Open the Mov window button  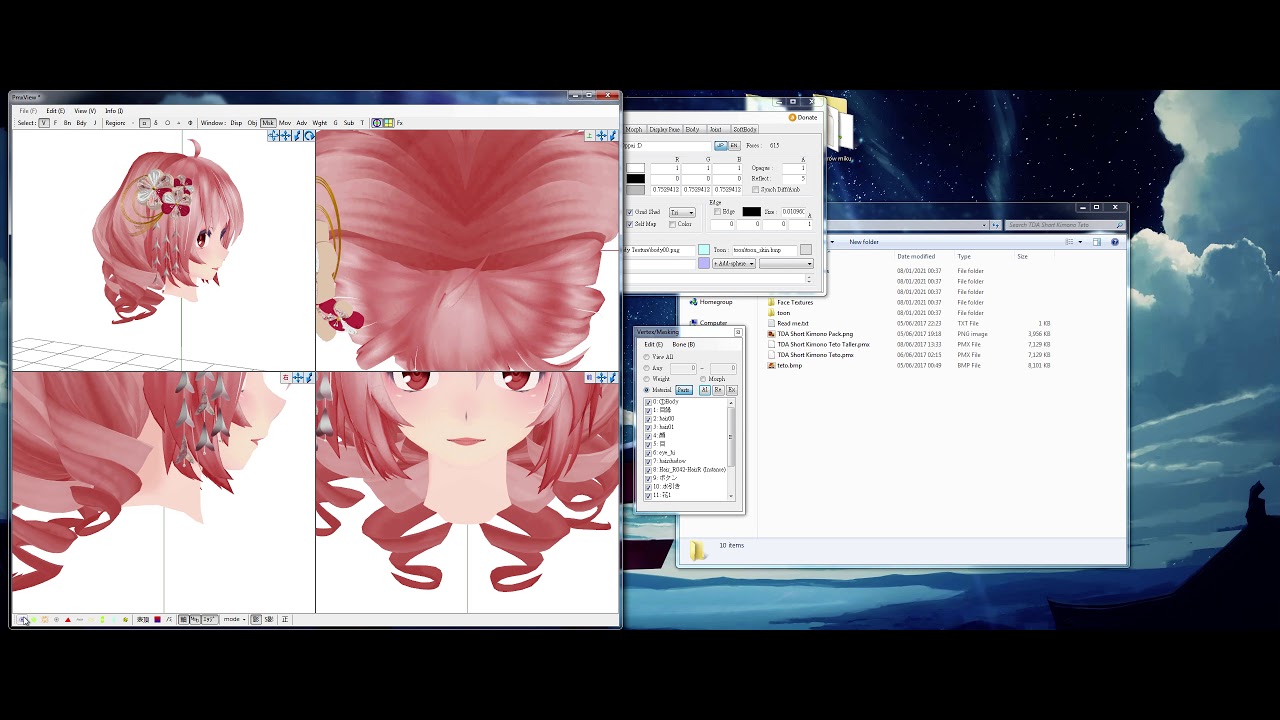click(x=285, y=123)
